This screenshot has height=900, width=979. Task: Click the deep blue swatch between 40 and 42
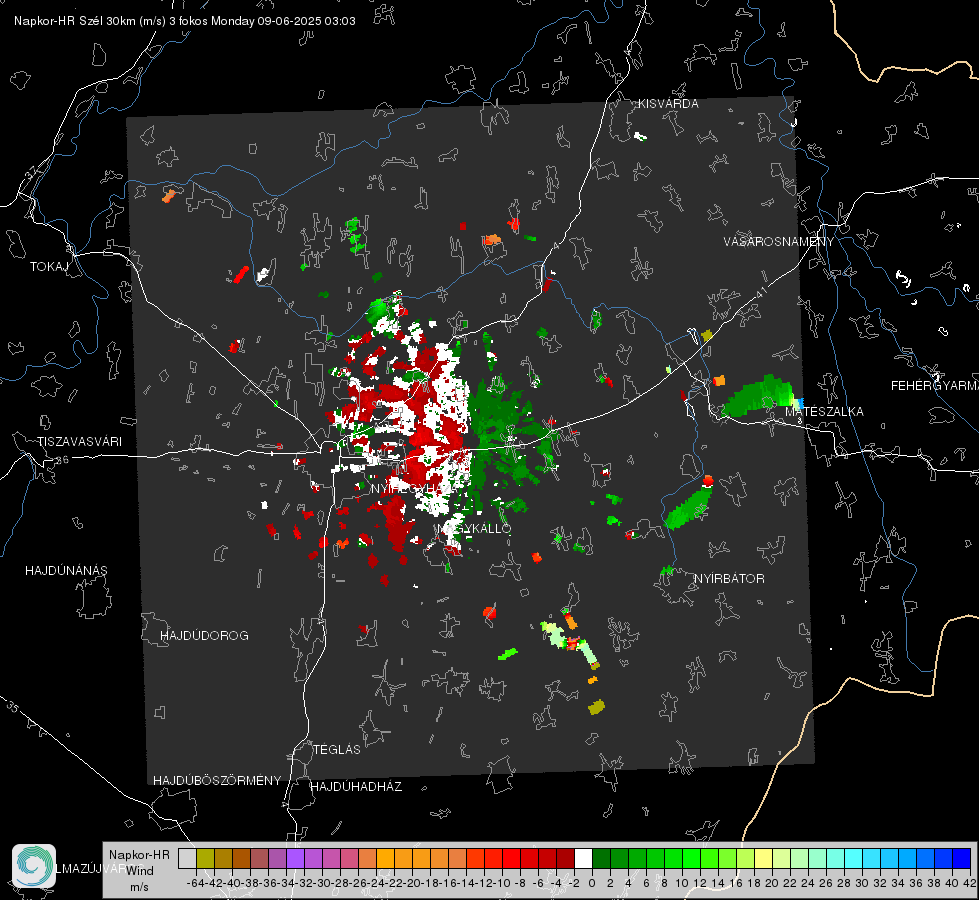point(962,858)
